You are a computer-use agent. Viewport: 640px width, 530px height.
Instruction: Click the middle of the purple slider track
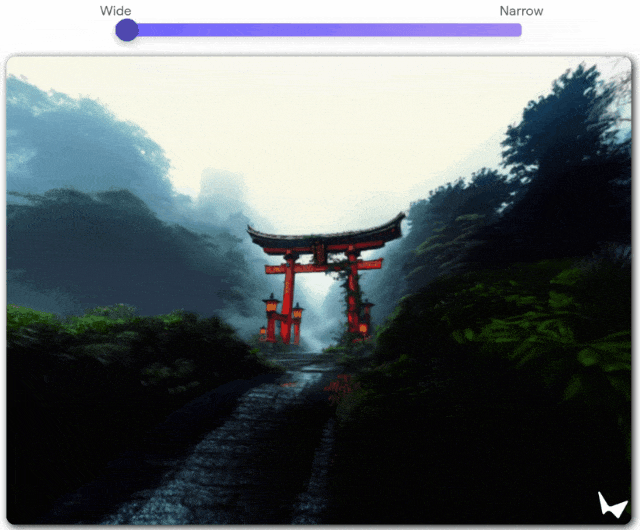click(323, 30)
